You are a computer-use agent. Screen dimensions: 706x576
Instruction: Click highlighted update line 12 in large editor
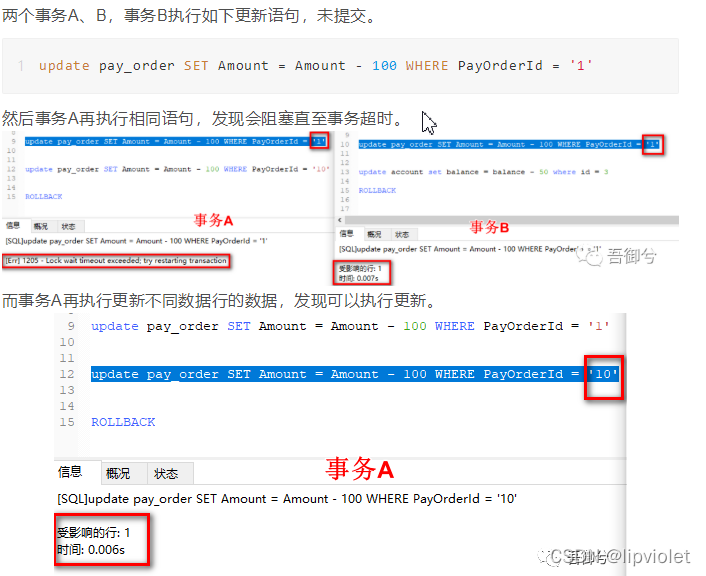click(x=354, y=374)
